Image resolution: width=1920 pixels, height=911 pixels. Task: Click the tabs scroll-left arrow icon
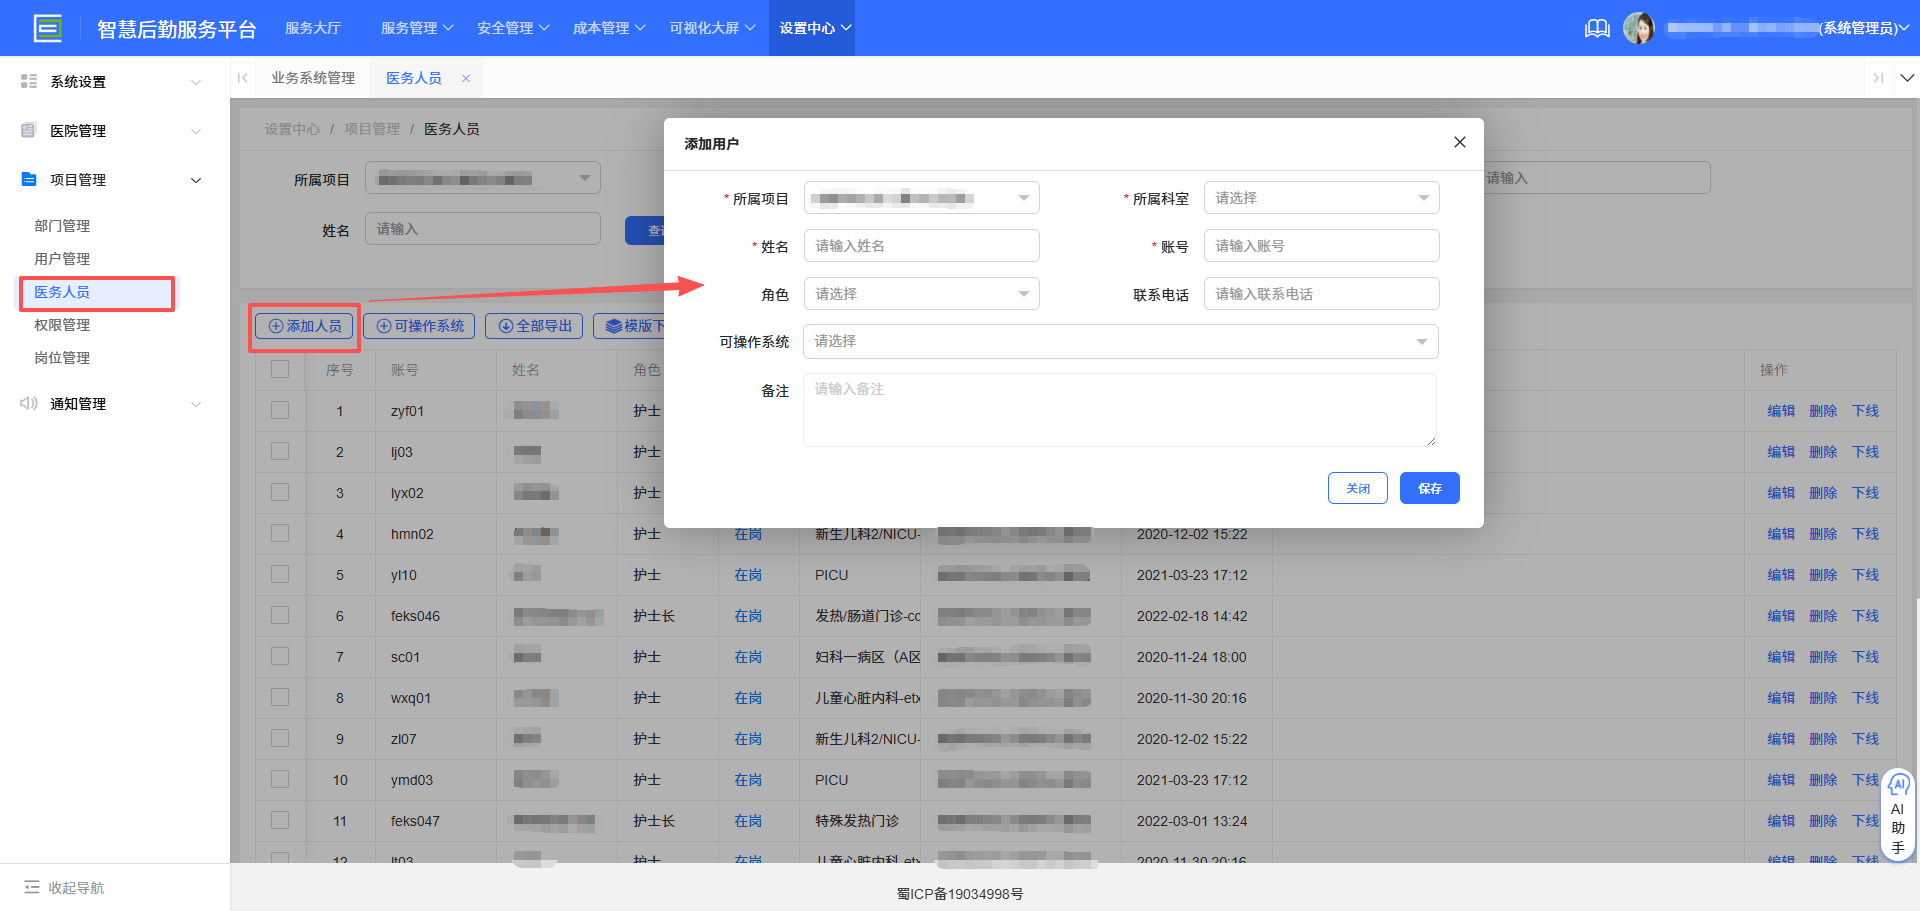click(x=243, y=78)
